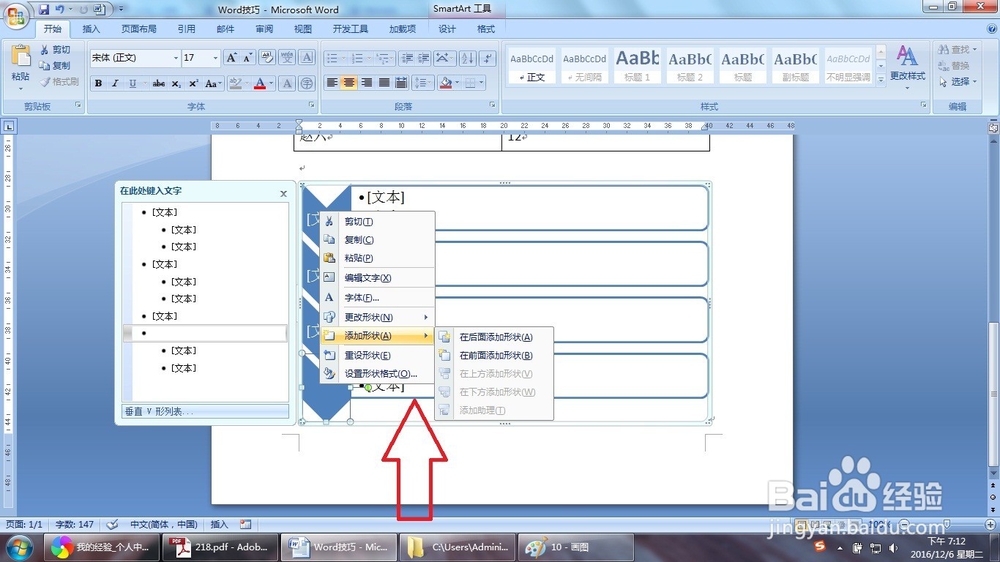Image resolution: width=1000 pixels, height=562 pixels.
Task: Click the Character Border icon
Action: point(307,57)
